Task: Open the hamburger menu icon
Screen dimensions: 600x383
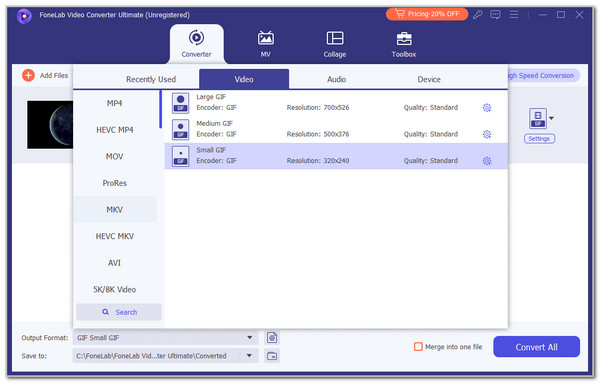Action: pos(514,15)
